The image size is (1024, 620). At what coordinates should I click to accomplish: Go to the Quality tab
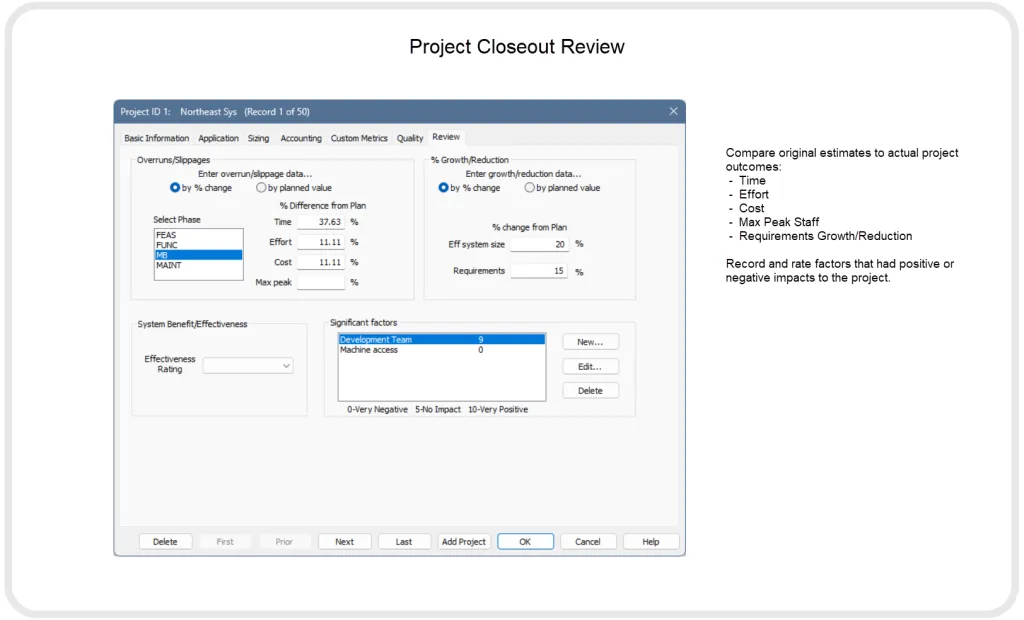pyautogui.click(x=409, y=139)
